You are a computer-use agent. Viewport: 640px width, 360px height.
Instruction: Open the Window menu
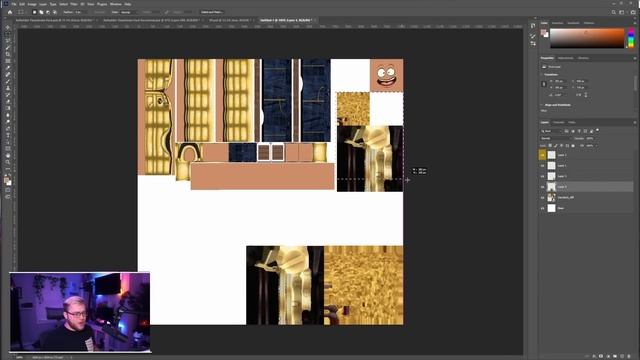[x=116, y=4]
